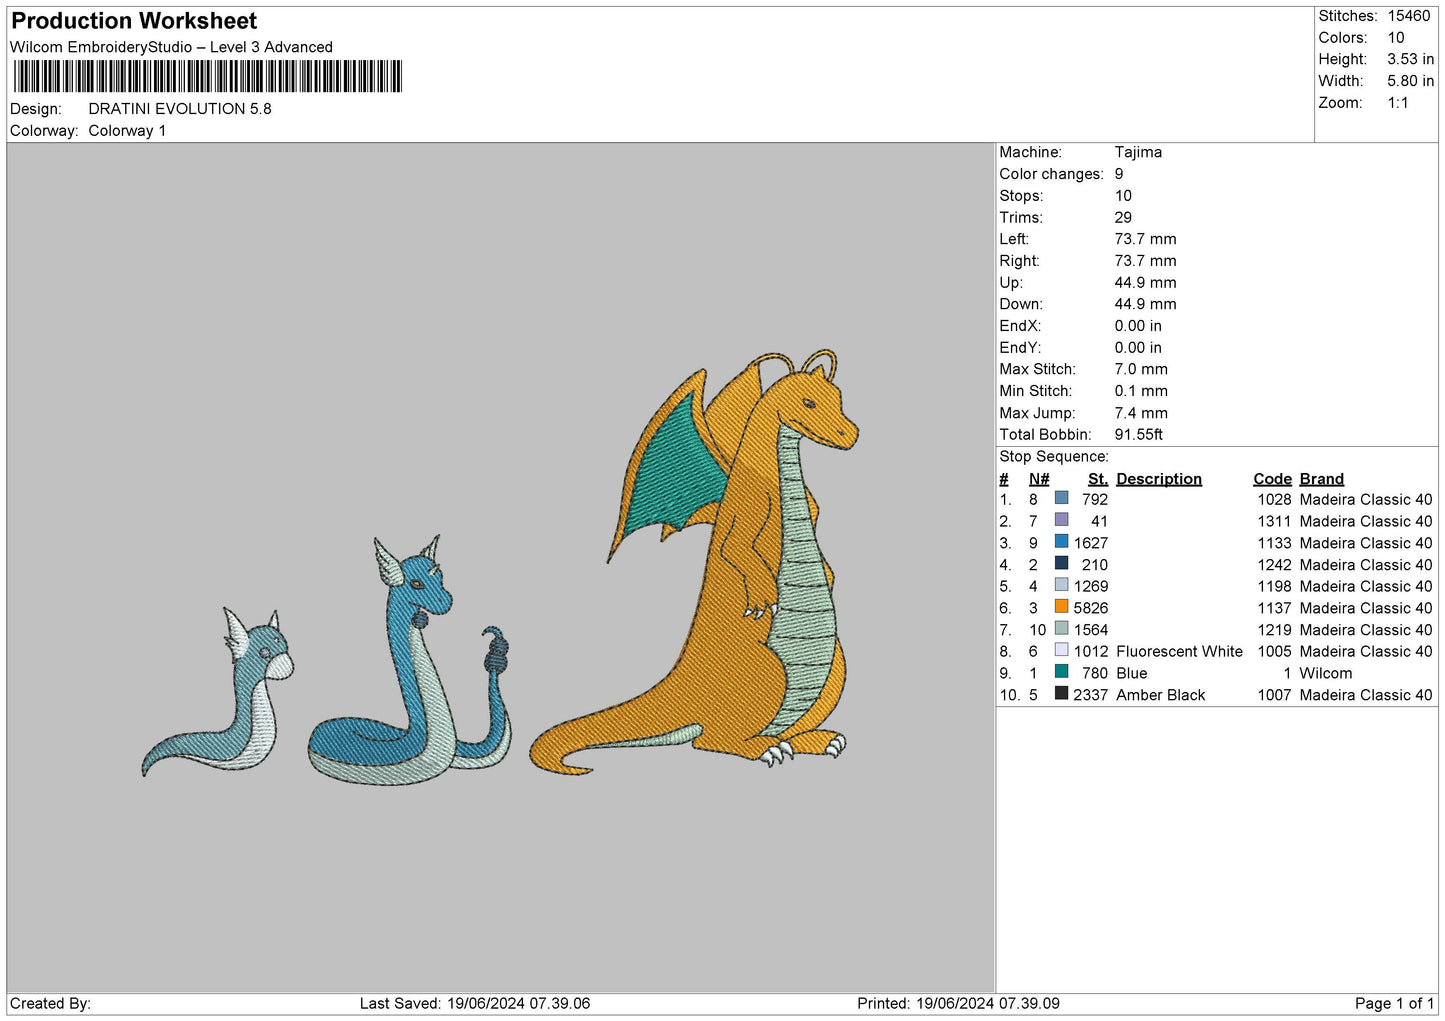Click the 'Stop Sequence:' label
This screenshot has height=1021, width=1445.
[x=1054, y=457]
